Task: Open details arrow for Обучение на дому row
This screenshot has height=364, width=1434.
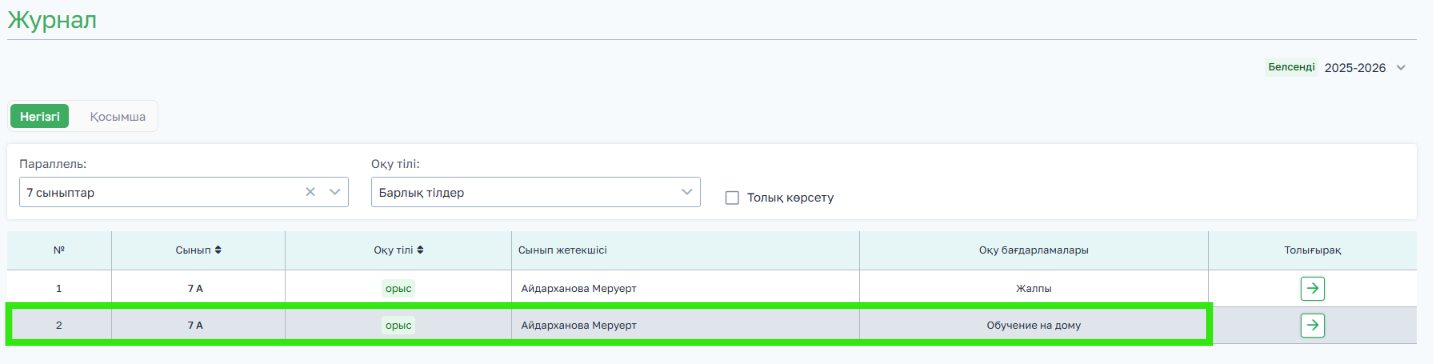Action: [x=1312, y=325]
